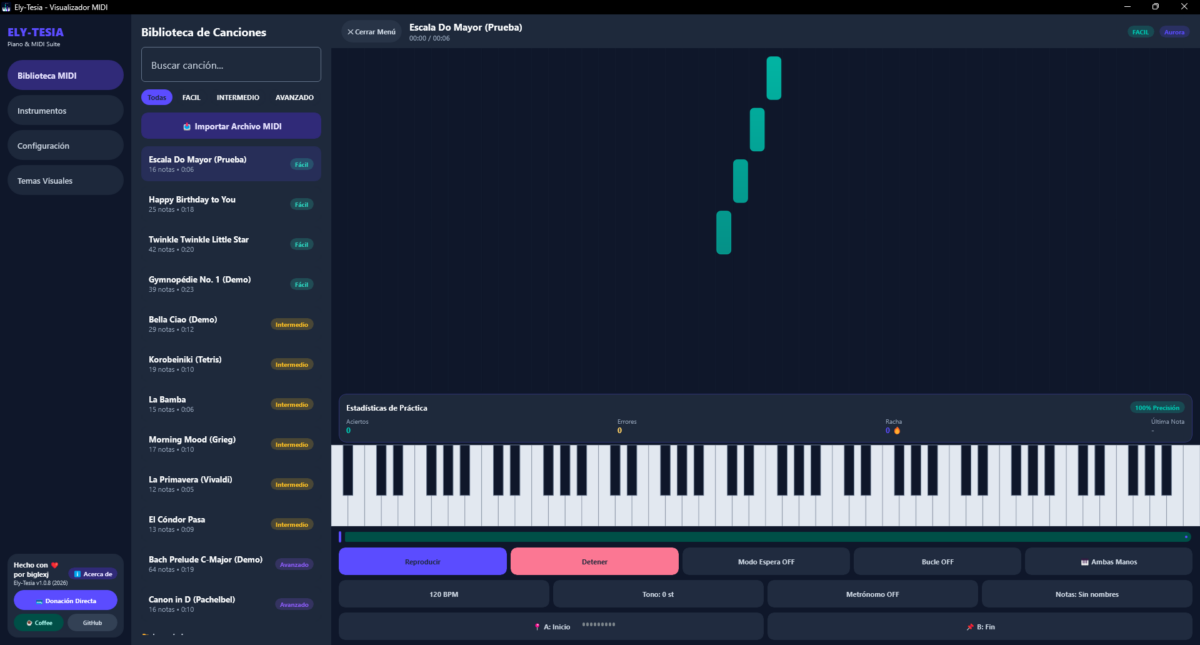Open the Instrumentos sidebar section
The width and height of the screenshot is (1200, 645).
(x=65, y=110)
